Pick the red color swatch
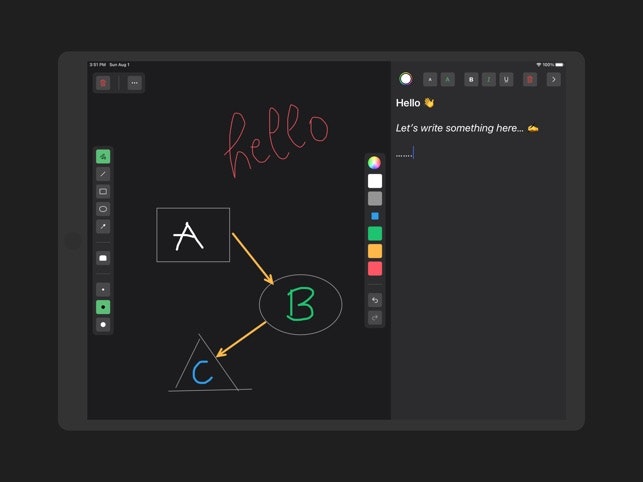643x482 pixels. [x=375, y=269]
